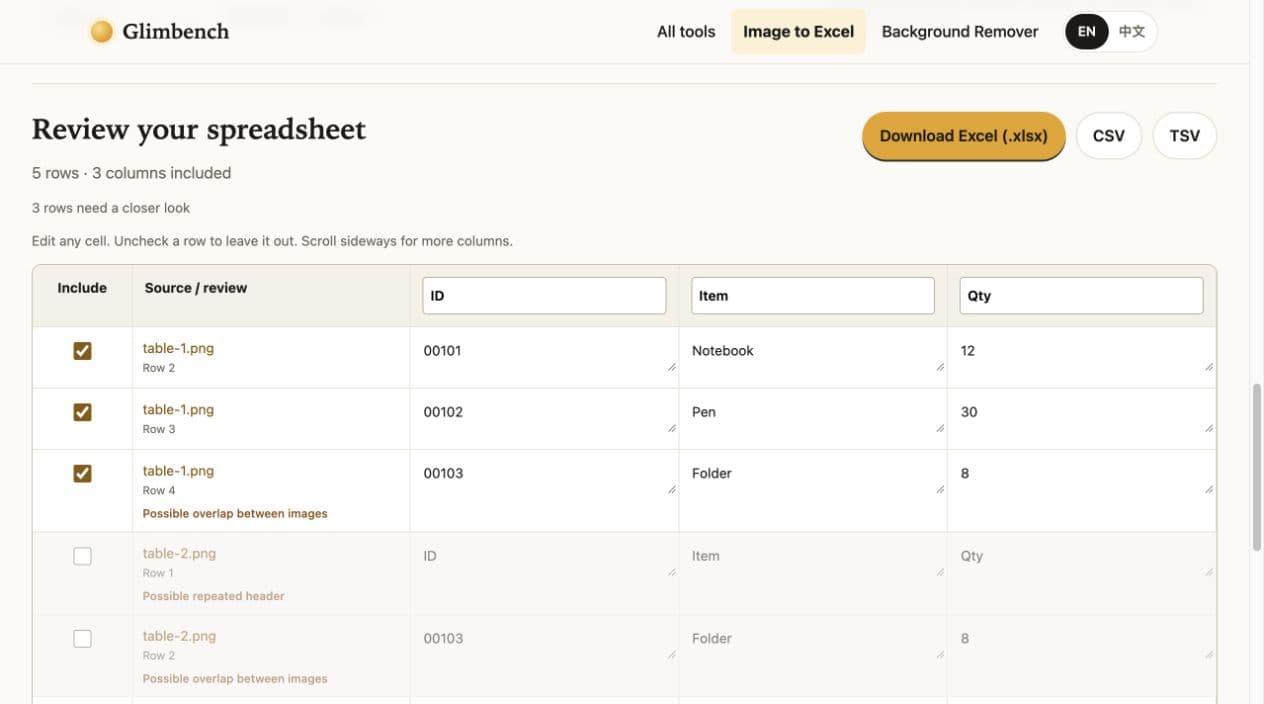Grab the resize handle of the Notebook cell
The image size is (1264, 704).
pos(940,368)
